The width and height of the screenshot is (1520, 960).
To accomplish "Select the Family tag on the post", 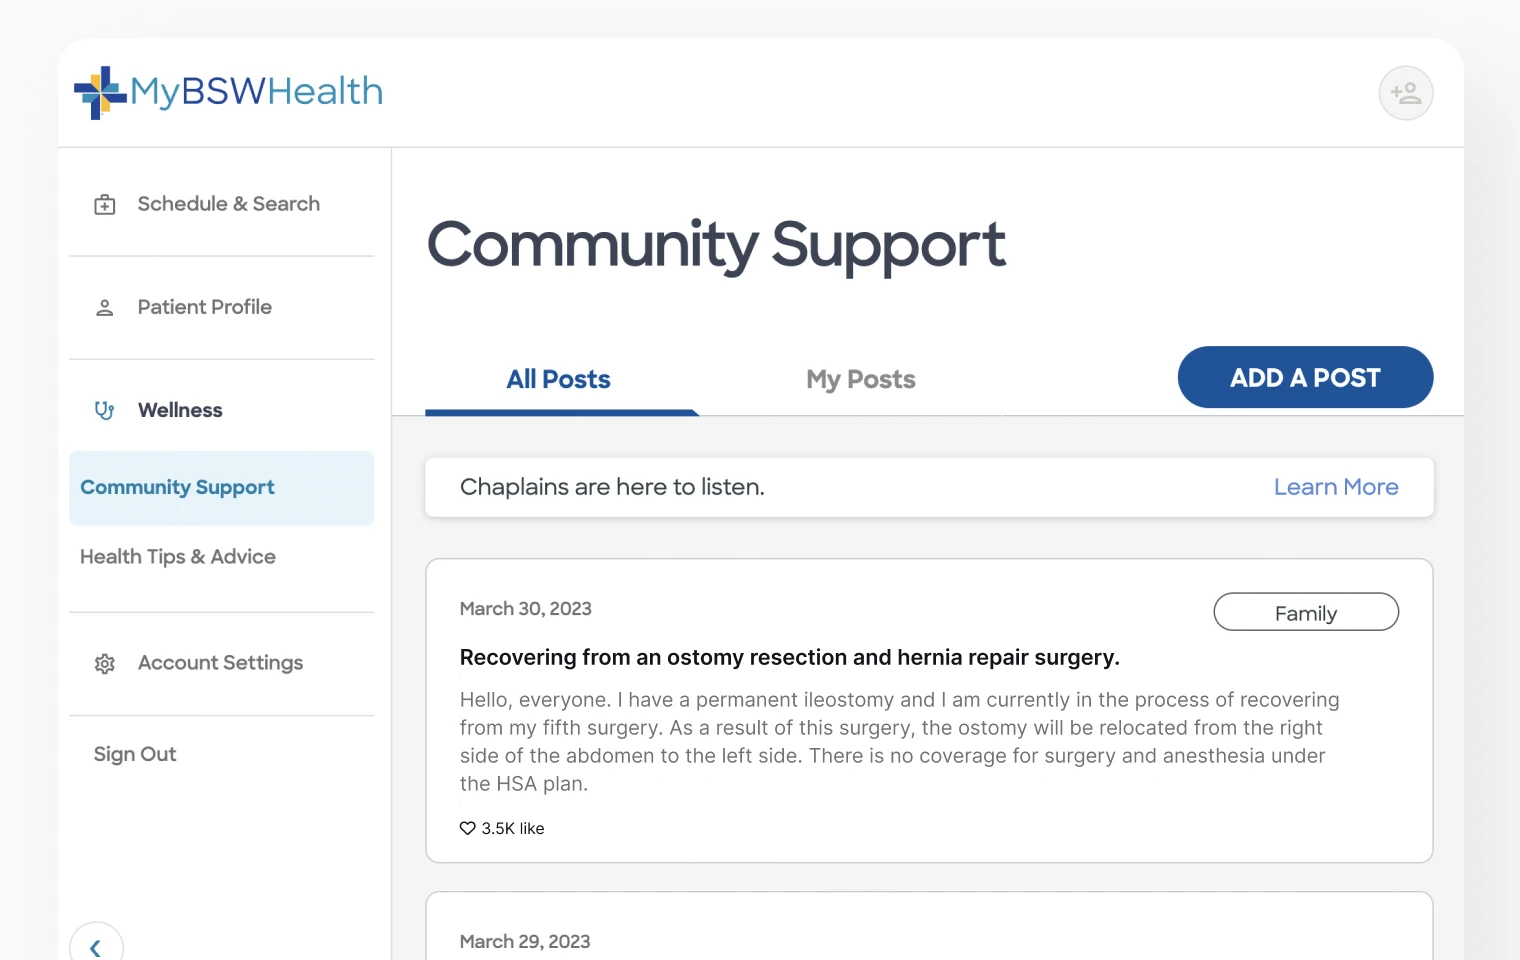I will [1305, 613].
